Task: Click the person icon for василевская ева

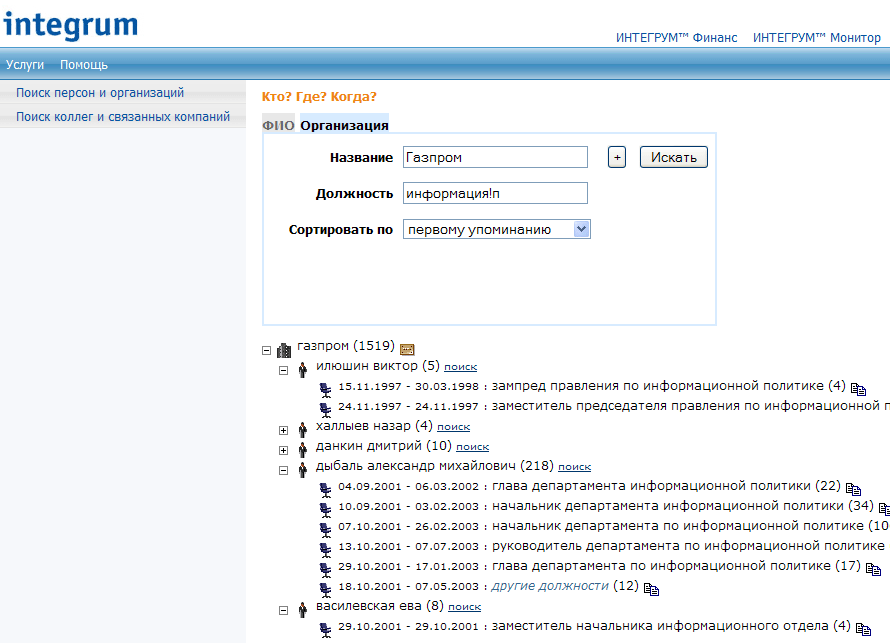Action: pos(303,610)
